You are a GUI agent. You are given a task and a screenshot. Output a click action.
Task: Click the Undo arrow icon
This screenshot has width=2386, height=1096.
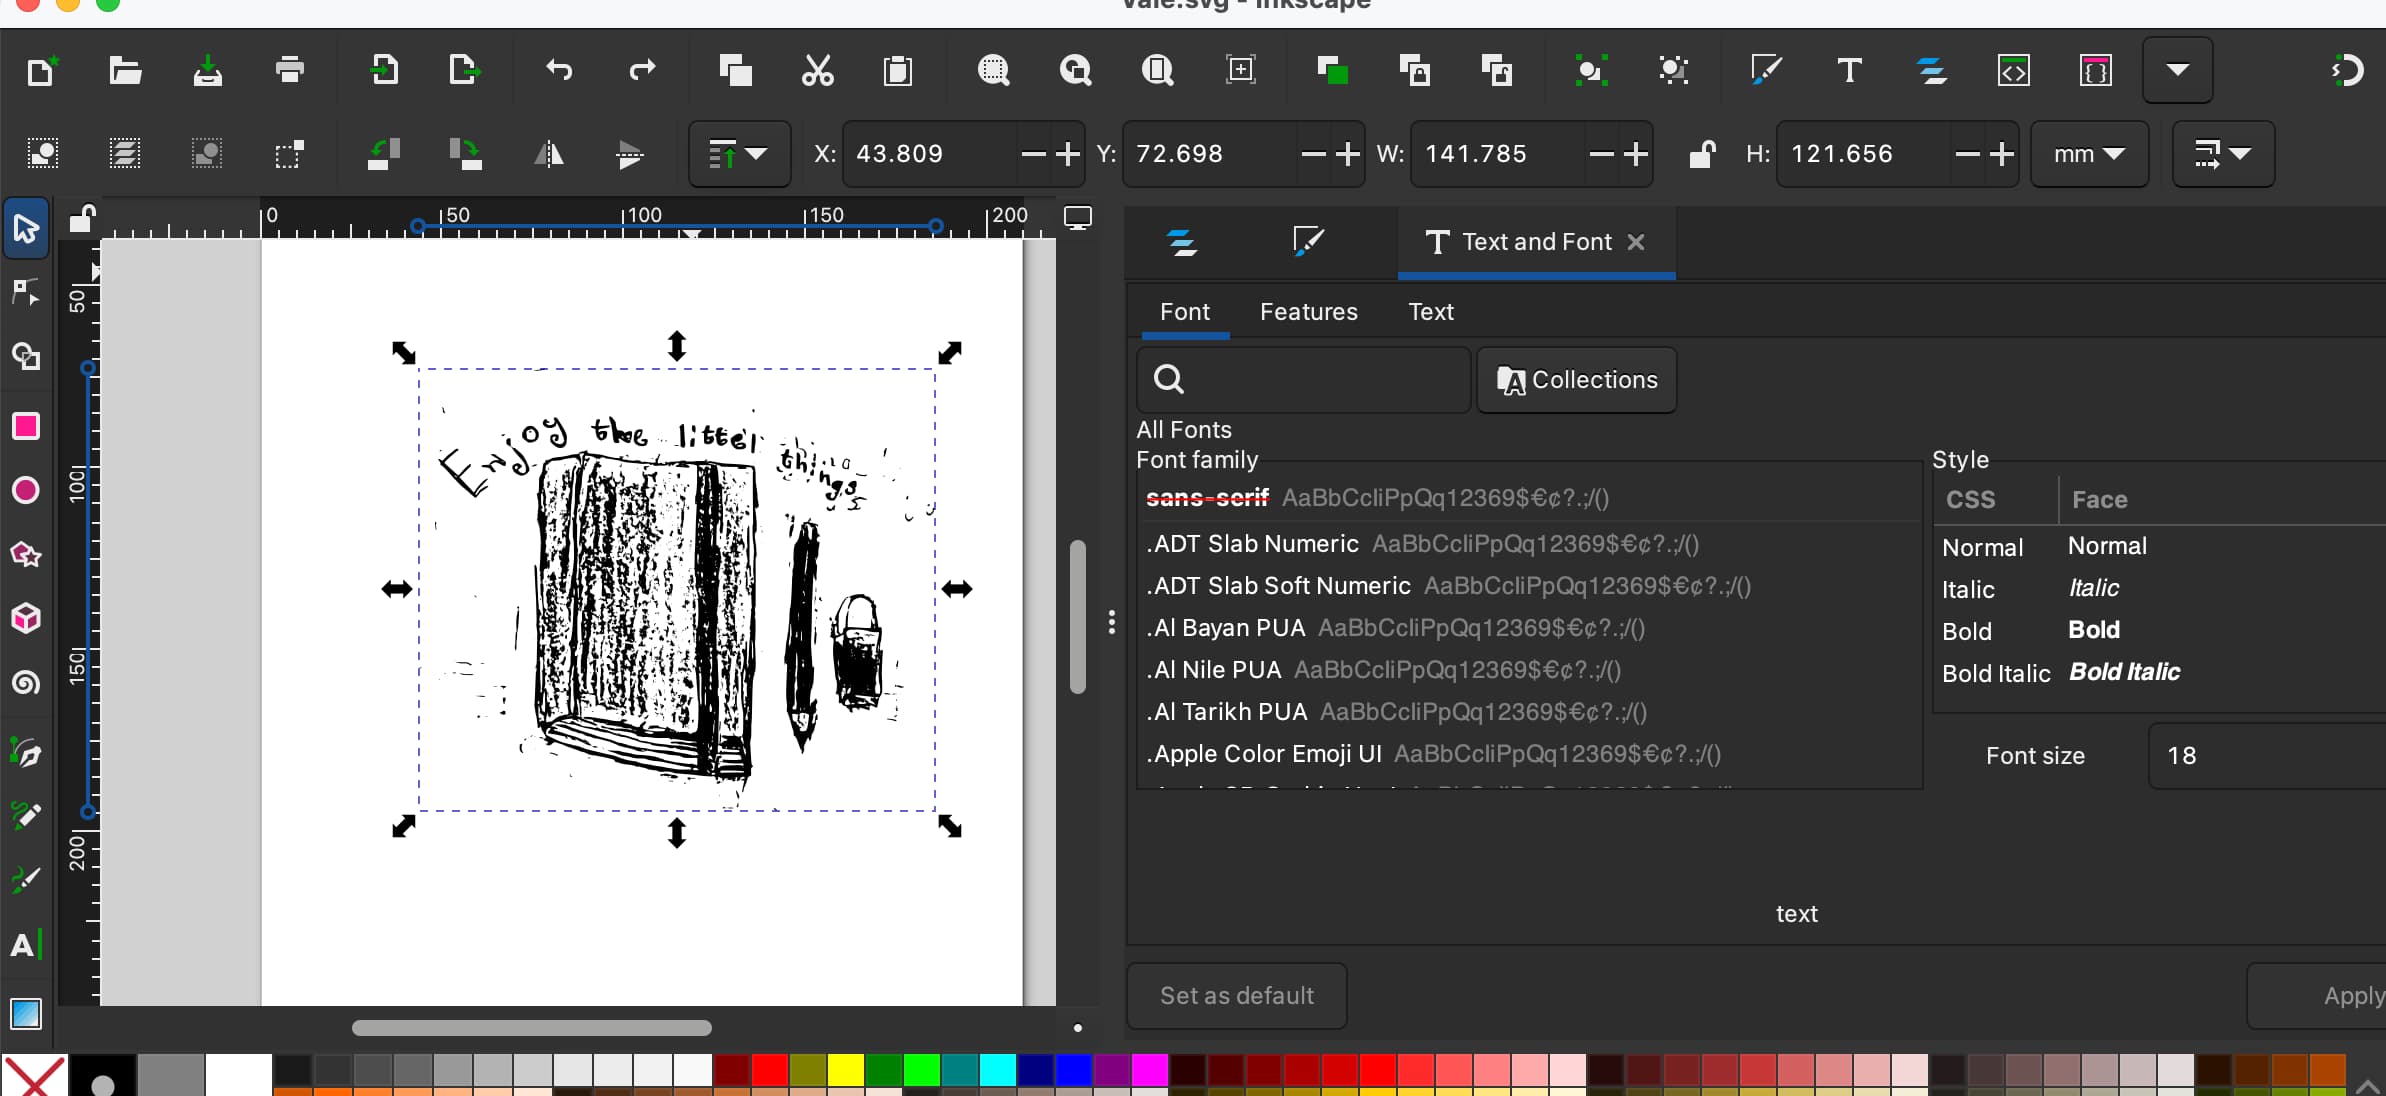click(559, 70)
